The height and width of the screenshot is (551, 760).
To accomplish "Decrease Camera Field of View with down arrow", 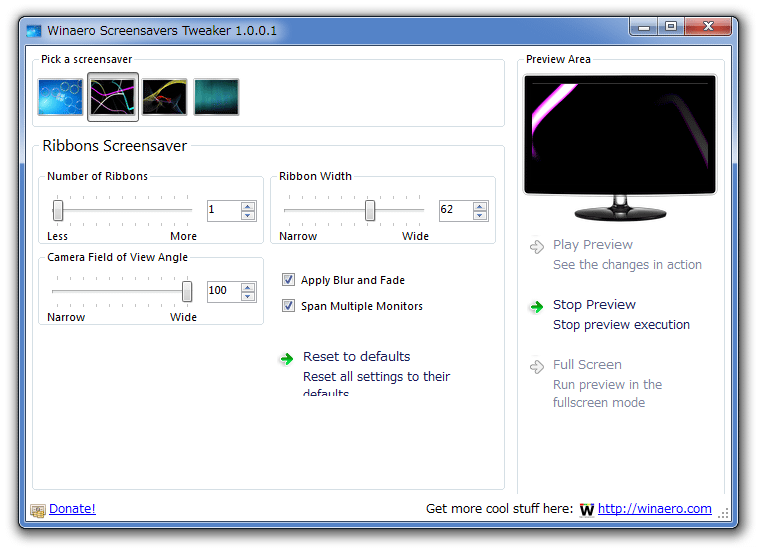I will 248,296.
